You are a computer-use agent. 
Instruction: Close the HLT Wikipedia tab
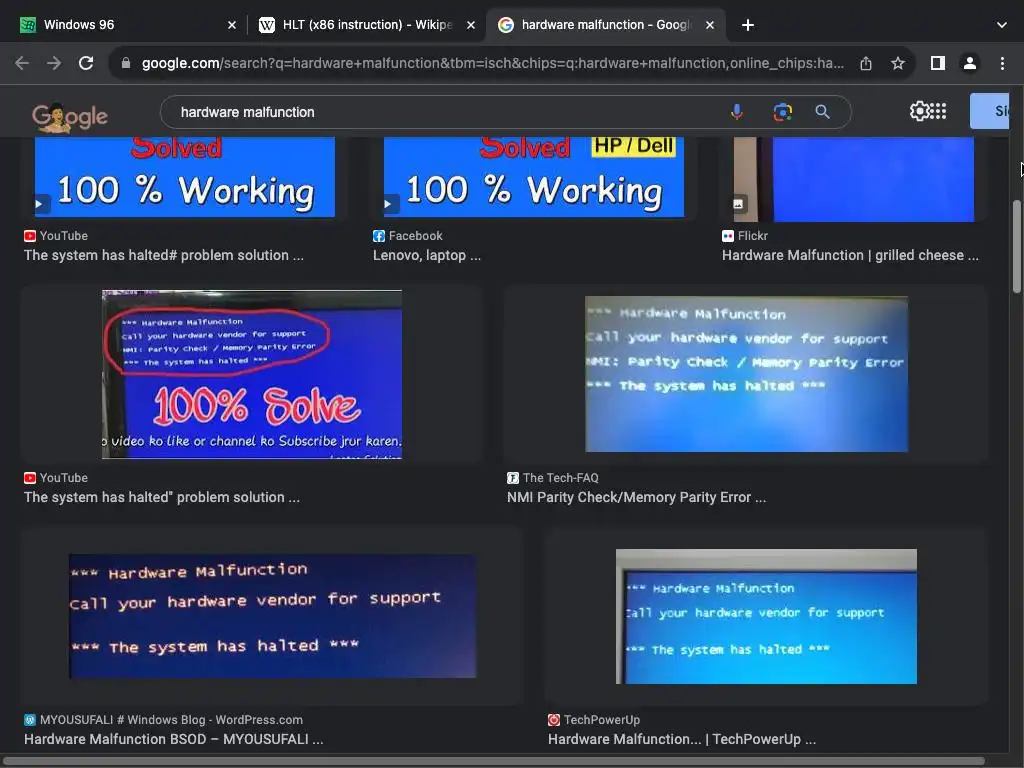(471, 25)
